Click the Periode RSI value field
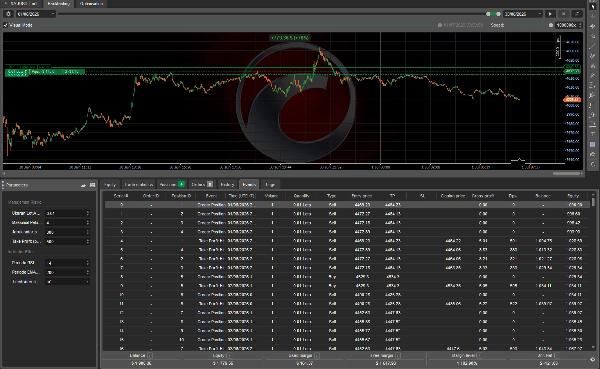The height and width of the screenshot is (369, 600). pos(67,263)
